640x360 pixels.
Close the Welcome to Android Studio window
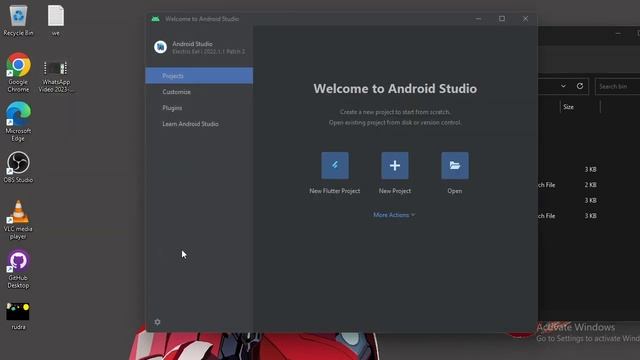pos(525,19)
